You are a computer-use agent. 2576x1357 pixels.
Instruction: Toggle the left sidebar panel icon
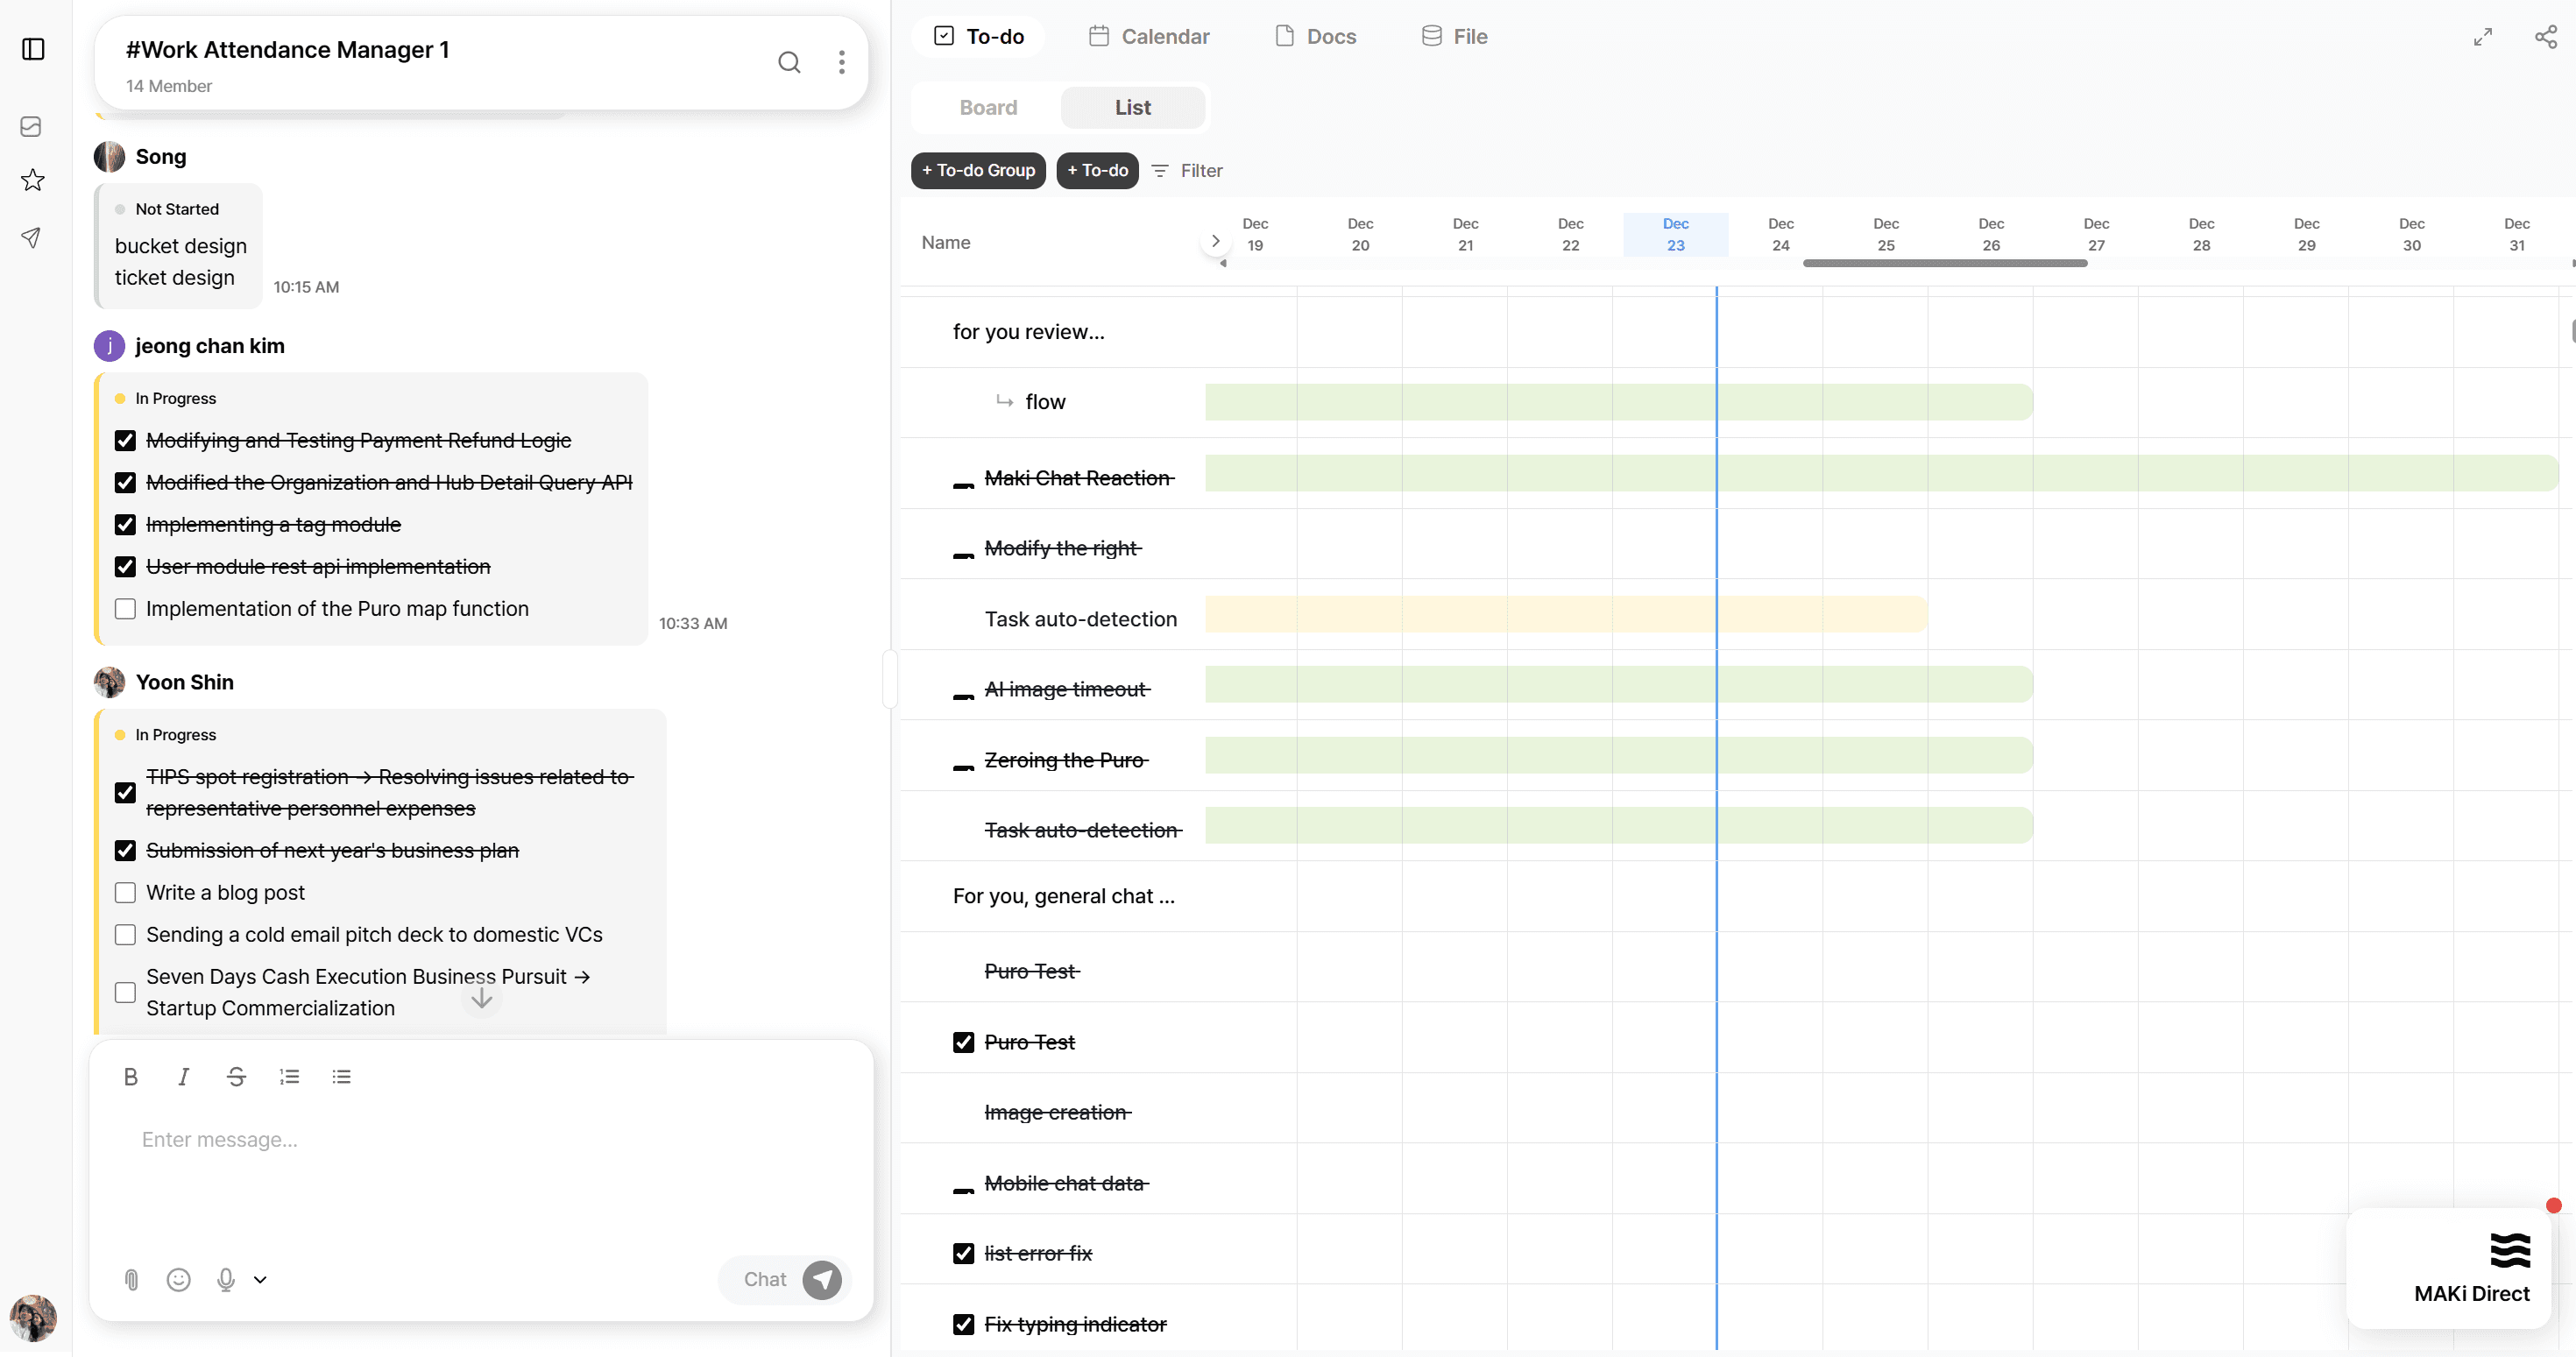click(33, 49)
